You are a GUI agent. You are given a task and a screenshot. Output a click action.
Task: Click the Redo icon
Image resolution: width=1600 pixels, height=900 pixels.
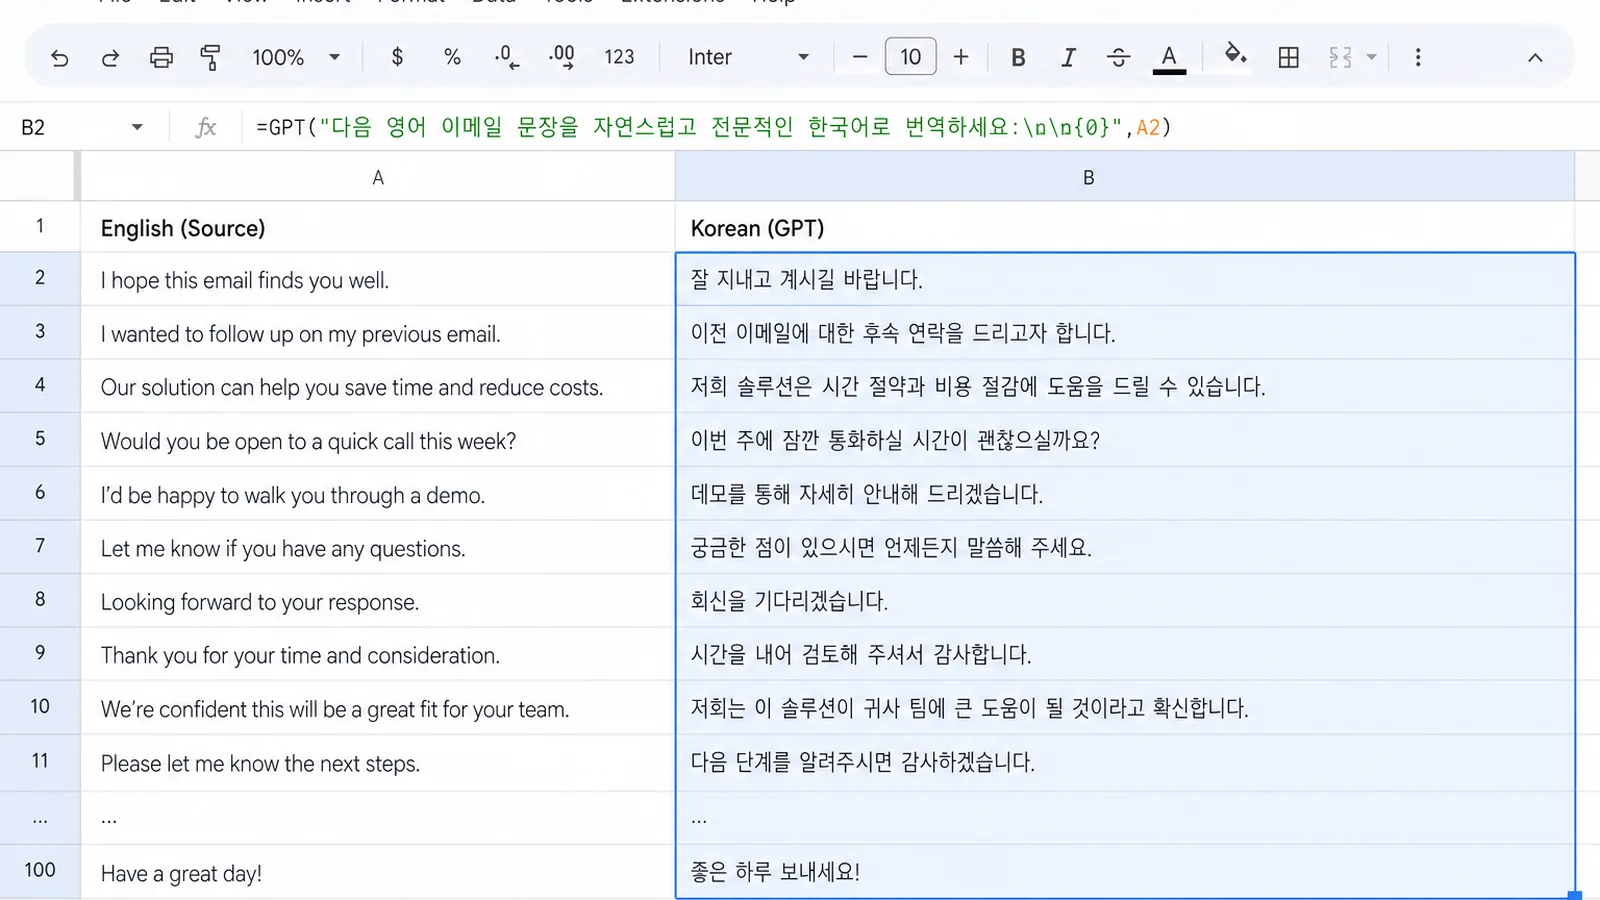[x=110, y=58]
